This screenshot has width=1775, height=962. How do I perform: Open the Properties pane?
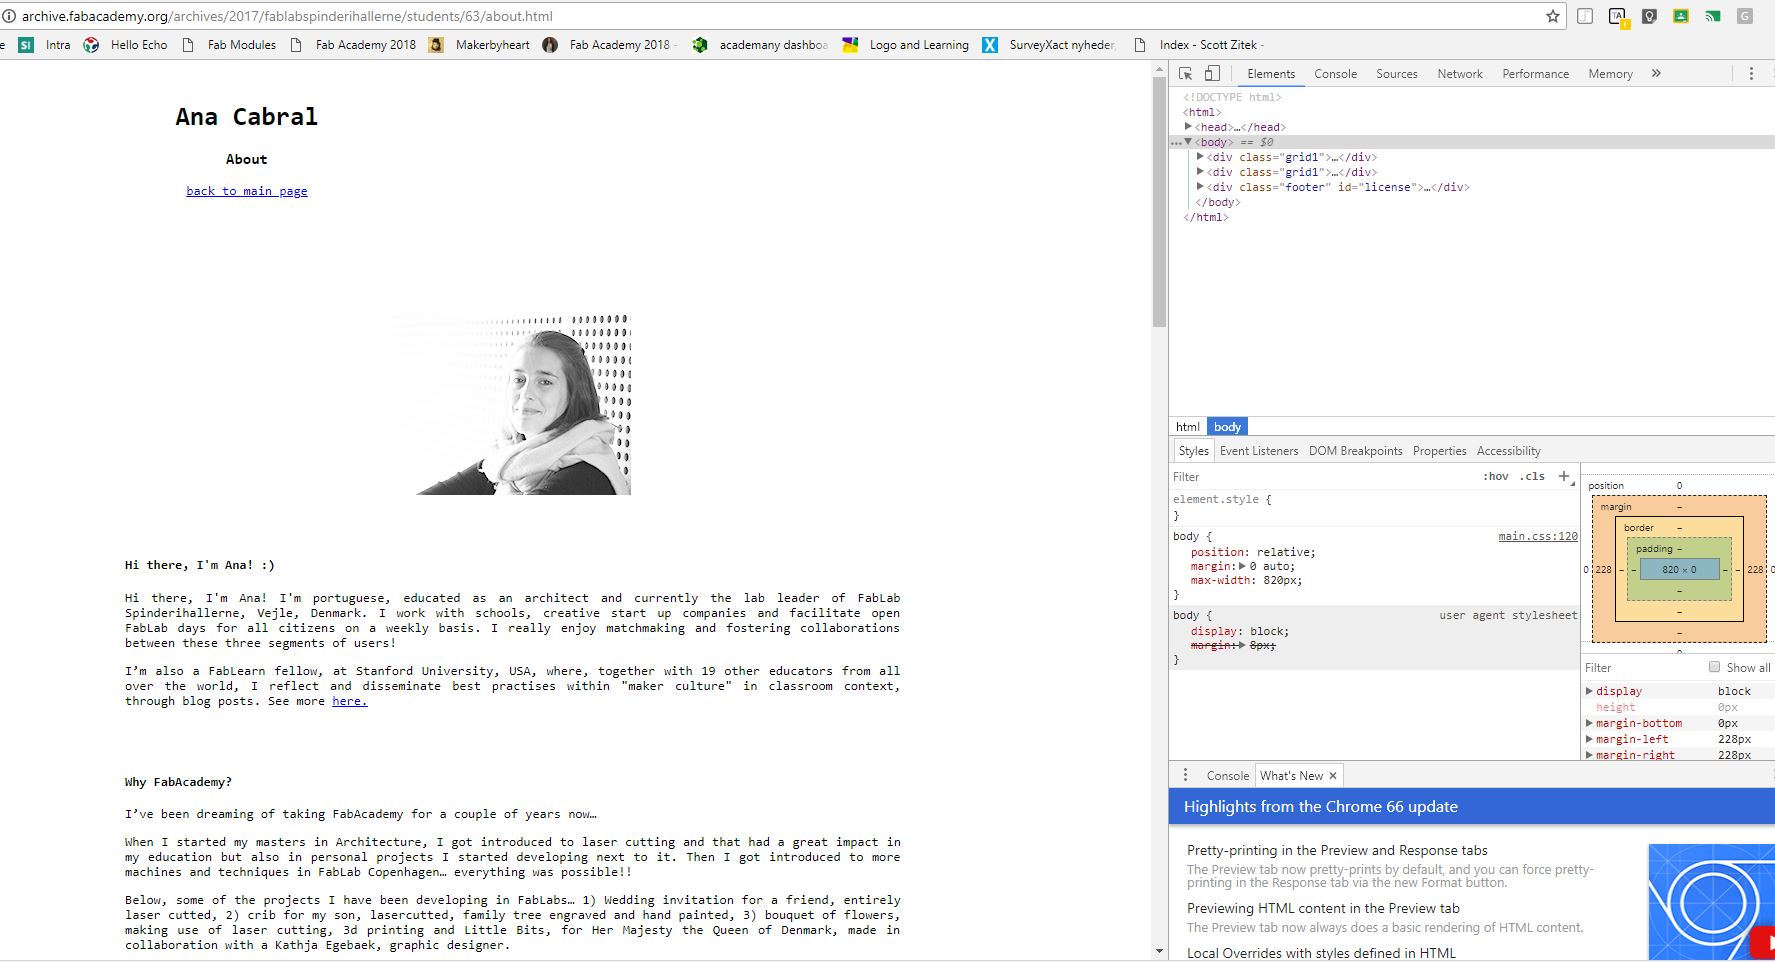1439,451
